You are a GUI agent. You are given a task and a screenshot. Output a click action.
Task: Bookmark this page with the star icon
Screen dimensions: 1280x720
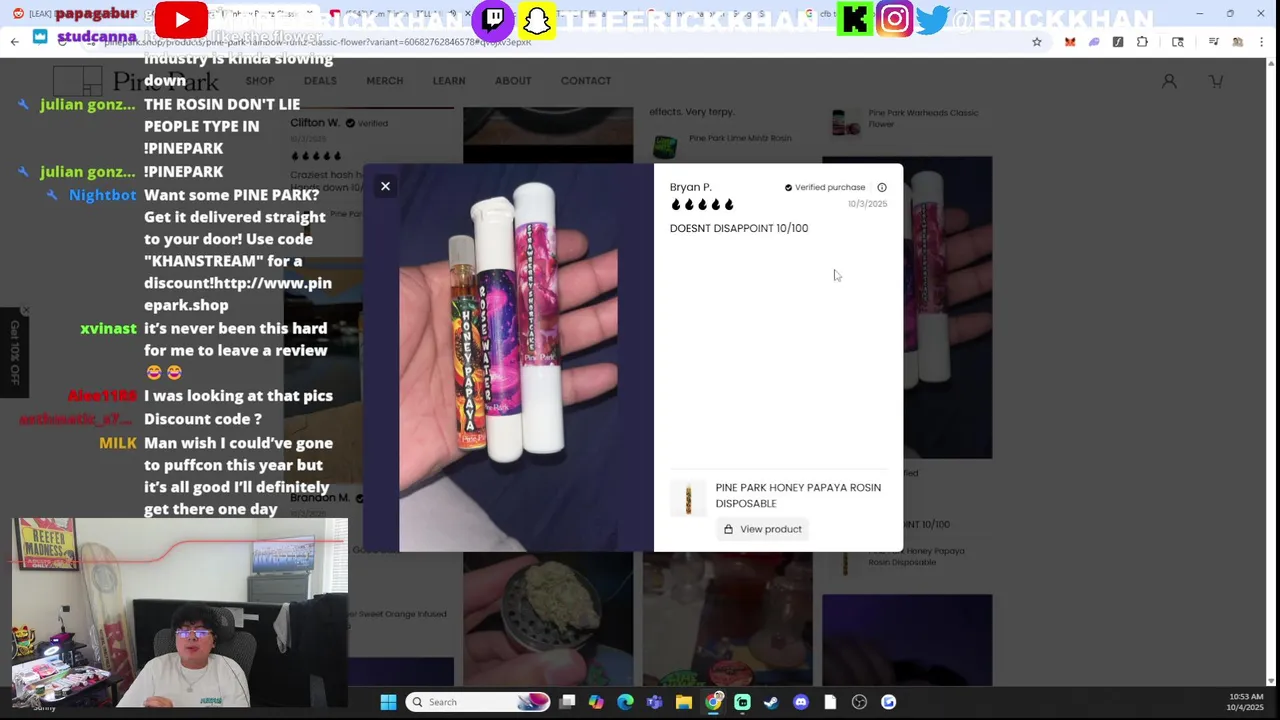(1037, 42)
